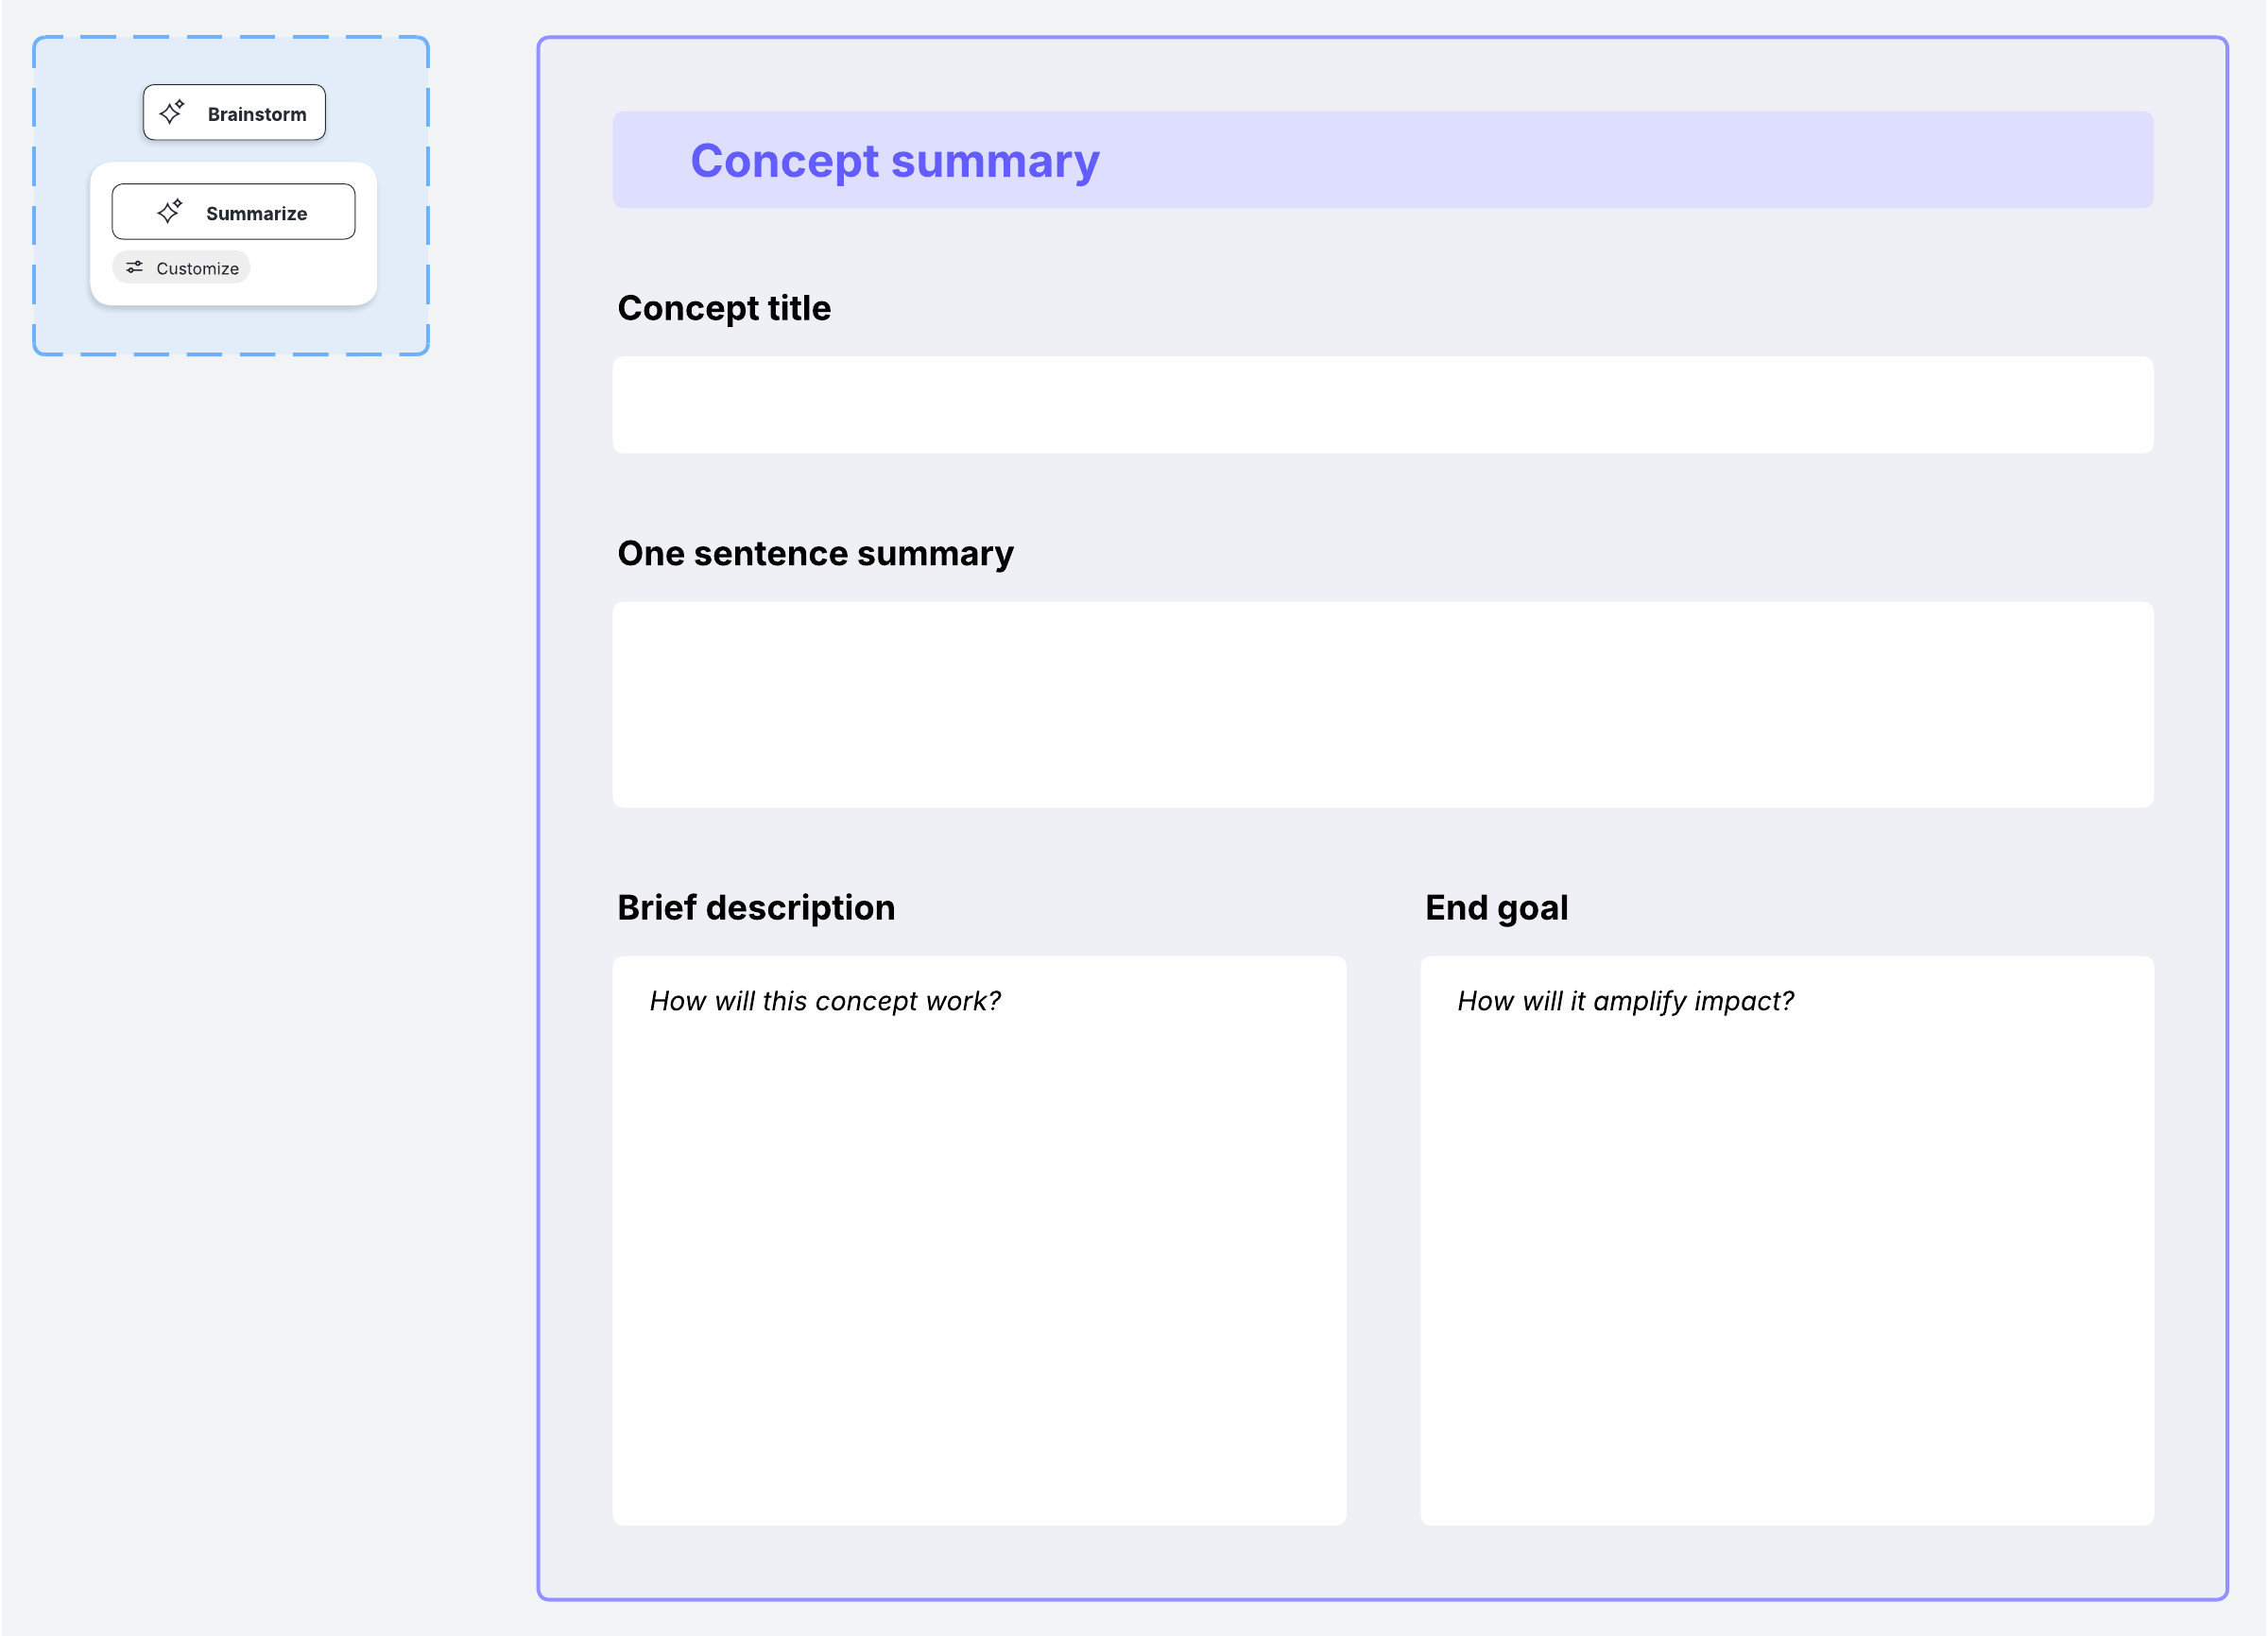The width and height of the screenshot is (2268, 1636).
Task: Click the sparkle icon beside Summarize
Action: (x=170, y=211)
